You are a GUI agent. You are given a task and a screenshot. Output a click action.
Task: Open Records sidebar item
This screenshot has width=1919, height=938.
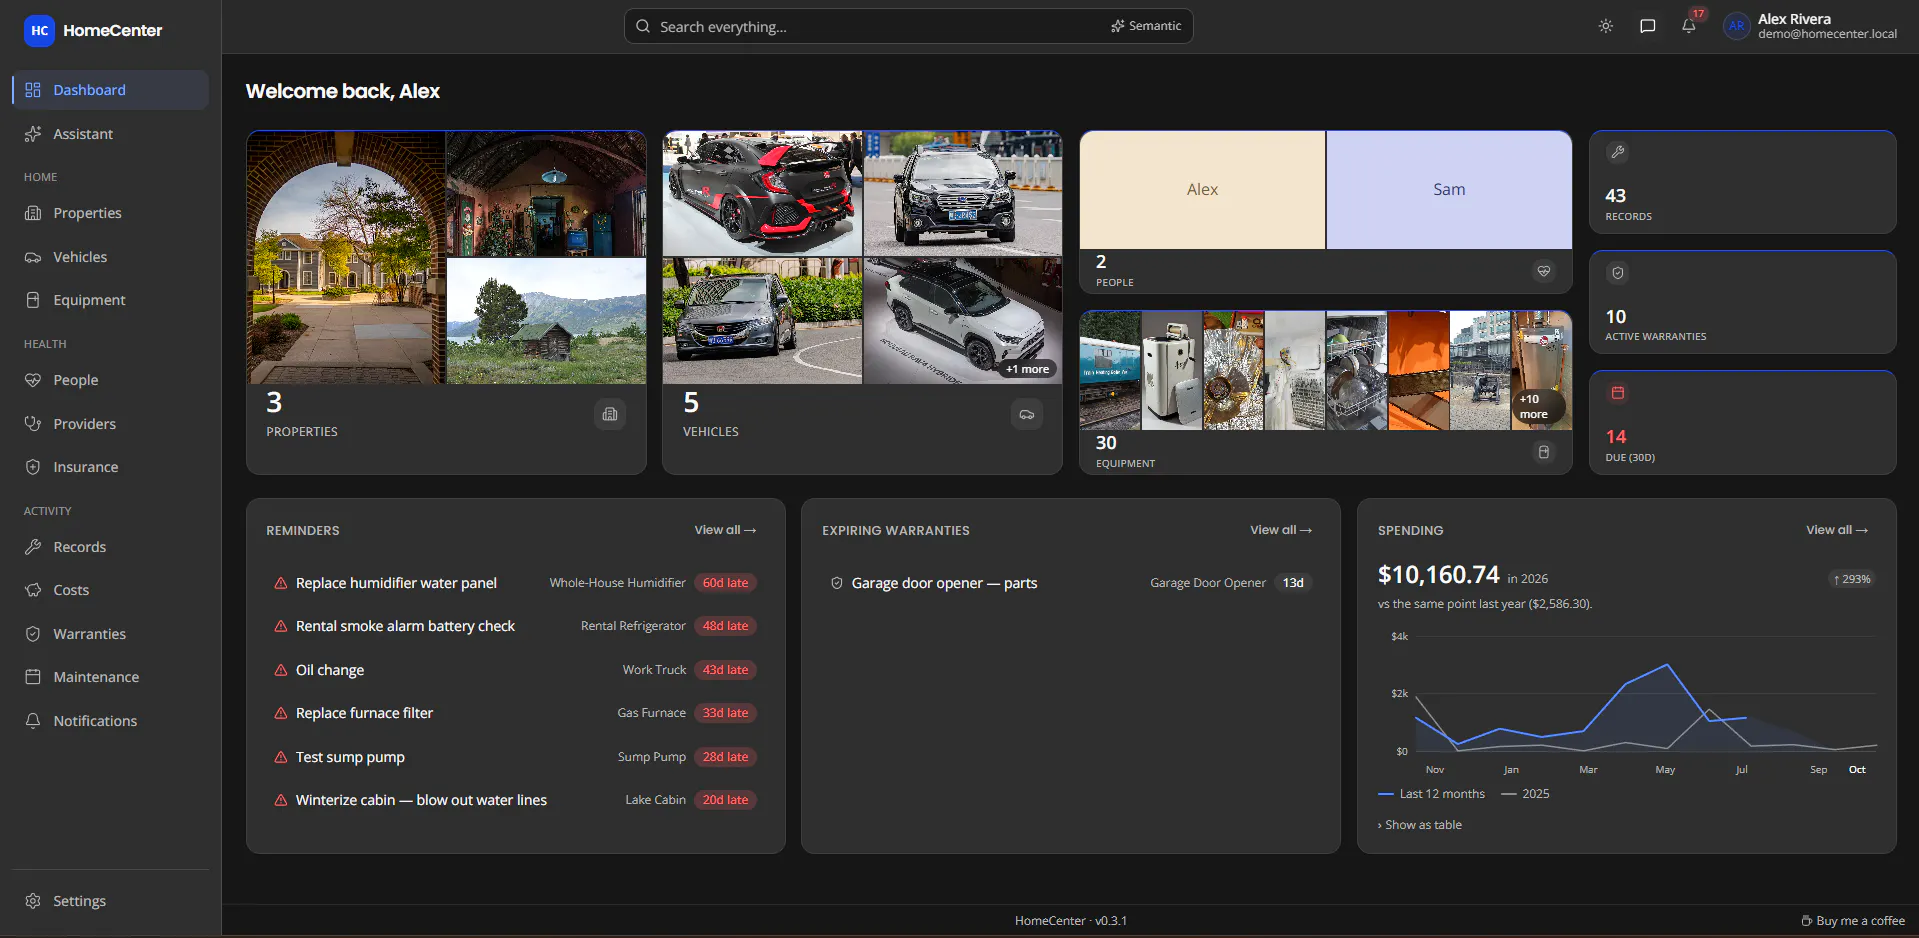tap(110, 547)
